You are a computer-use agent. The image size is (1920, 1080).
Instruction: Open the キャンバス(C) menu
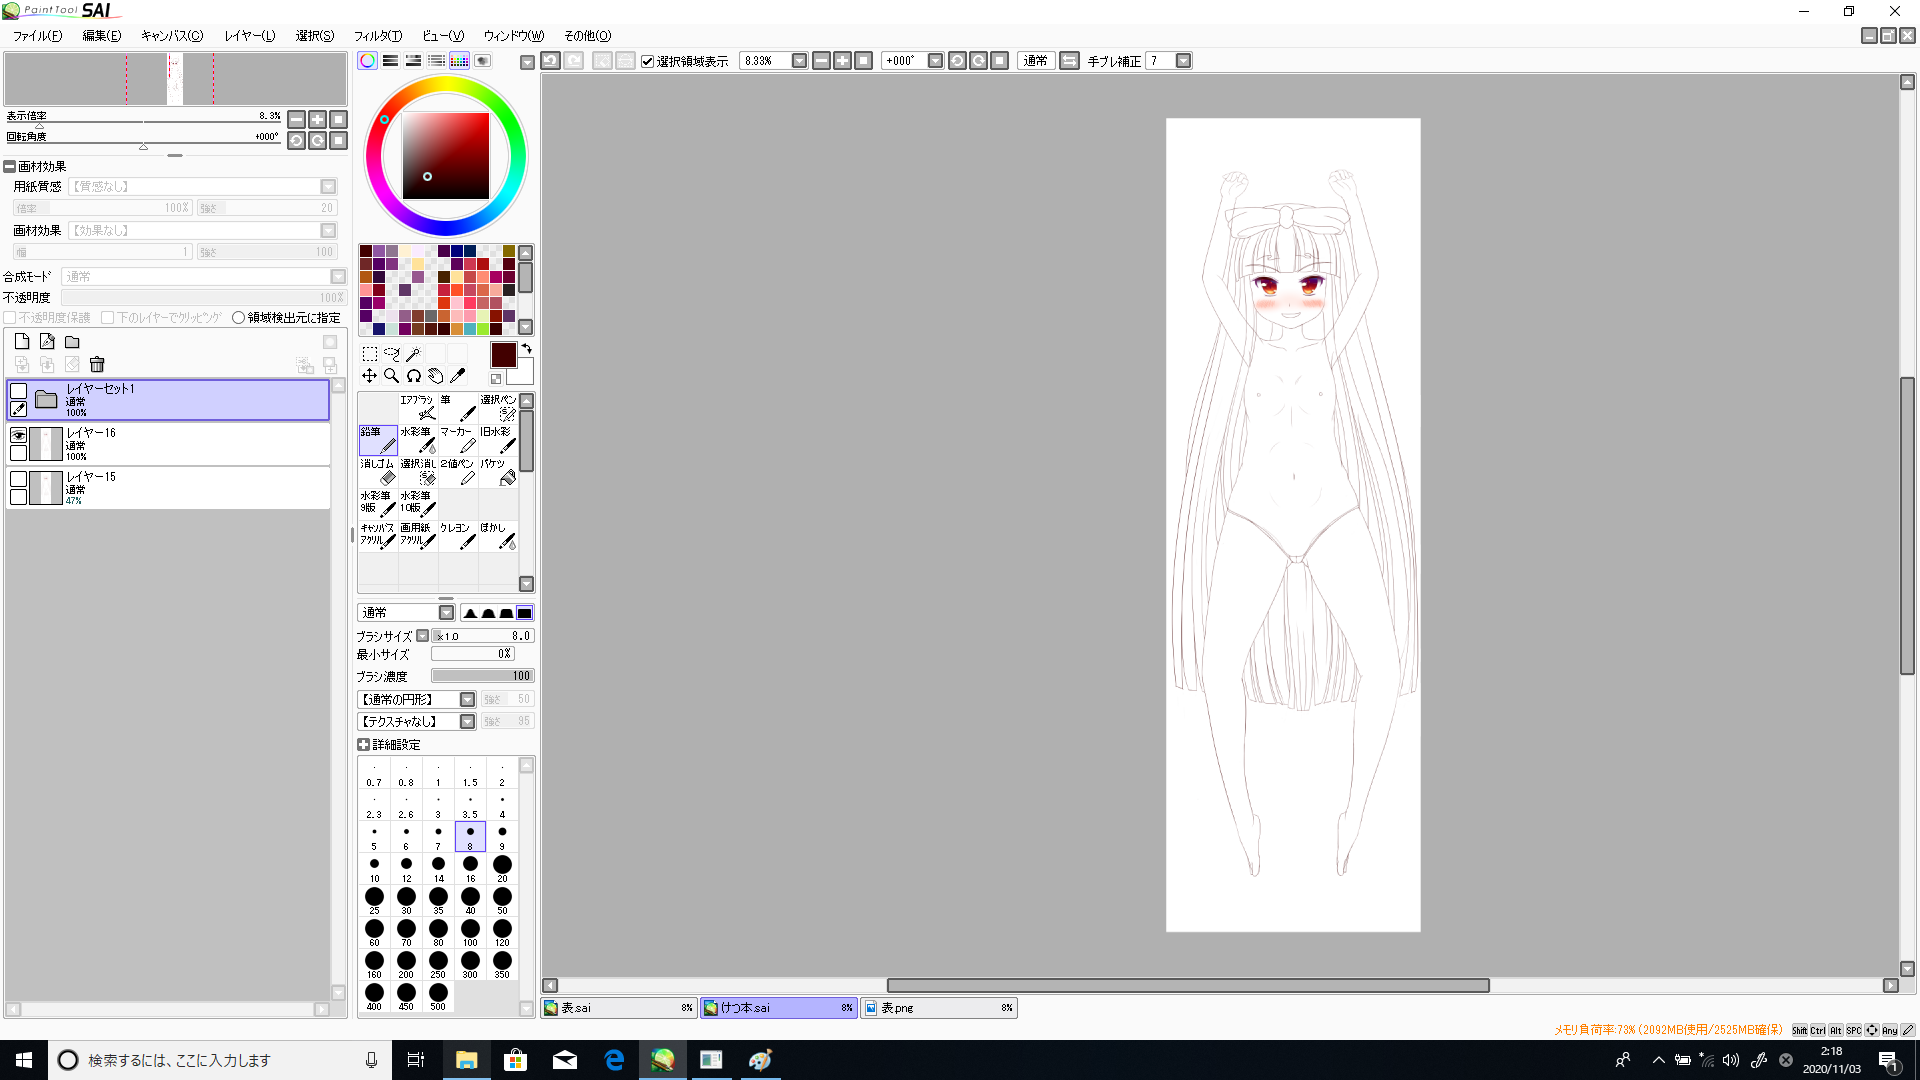(172, 36)
